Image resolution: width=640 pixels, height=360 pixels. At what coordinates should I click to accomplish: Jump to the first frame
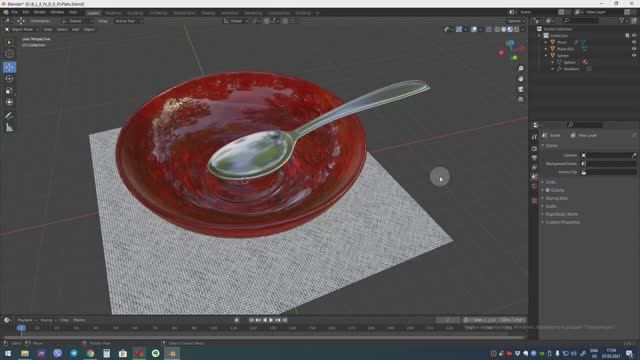coord(251,320)
